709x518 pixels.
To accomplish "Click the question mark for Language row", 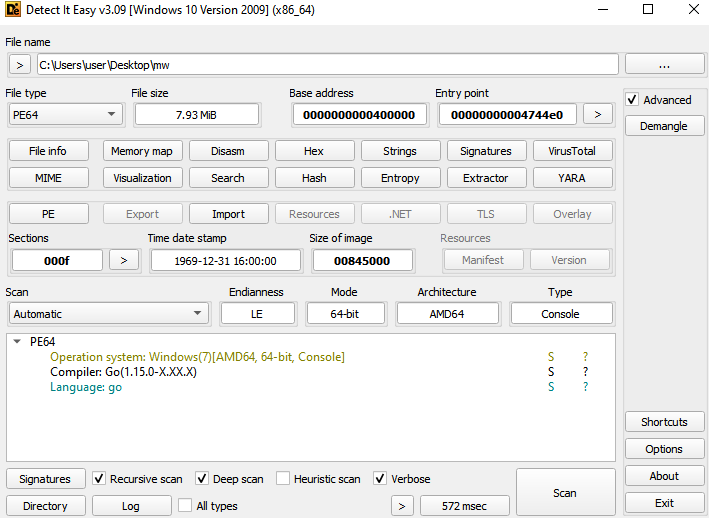I will pyautogui.click(x=585, y=387).
